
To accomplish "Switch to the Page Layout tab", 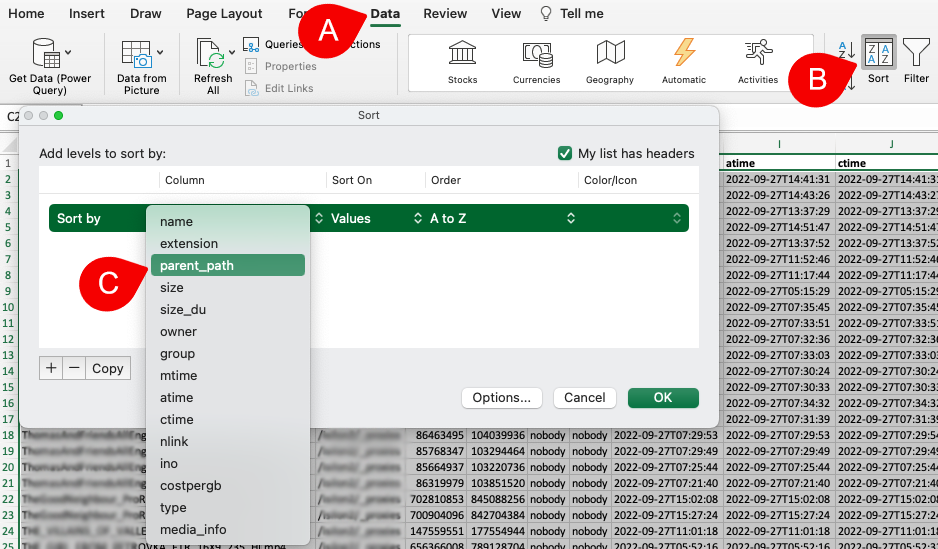I will pyautogui.click(x=224, y=14).
